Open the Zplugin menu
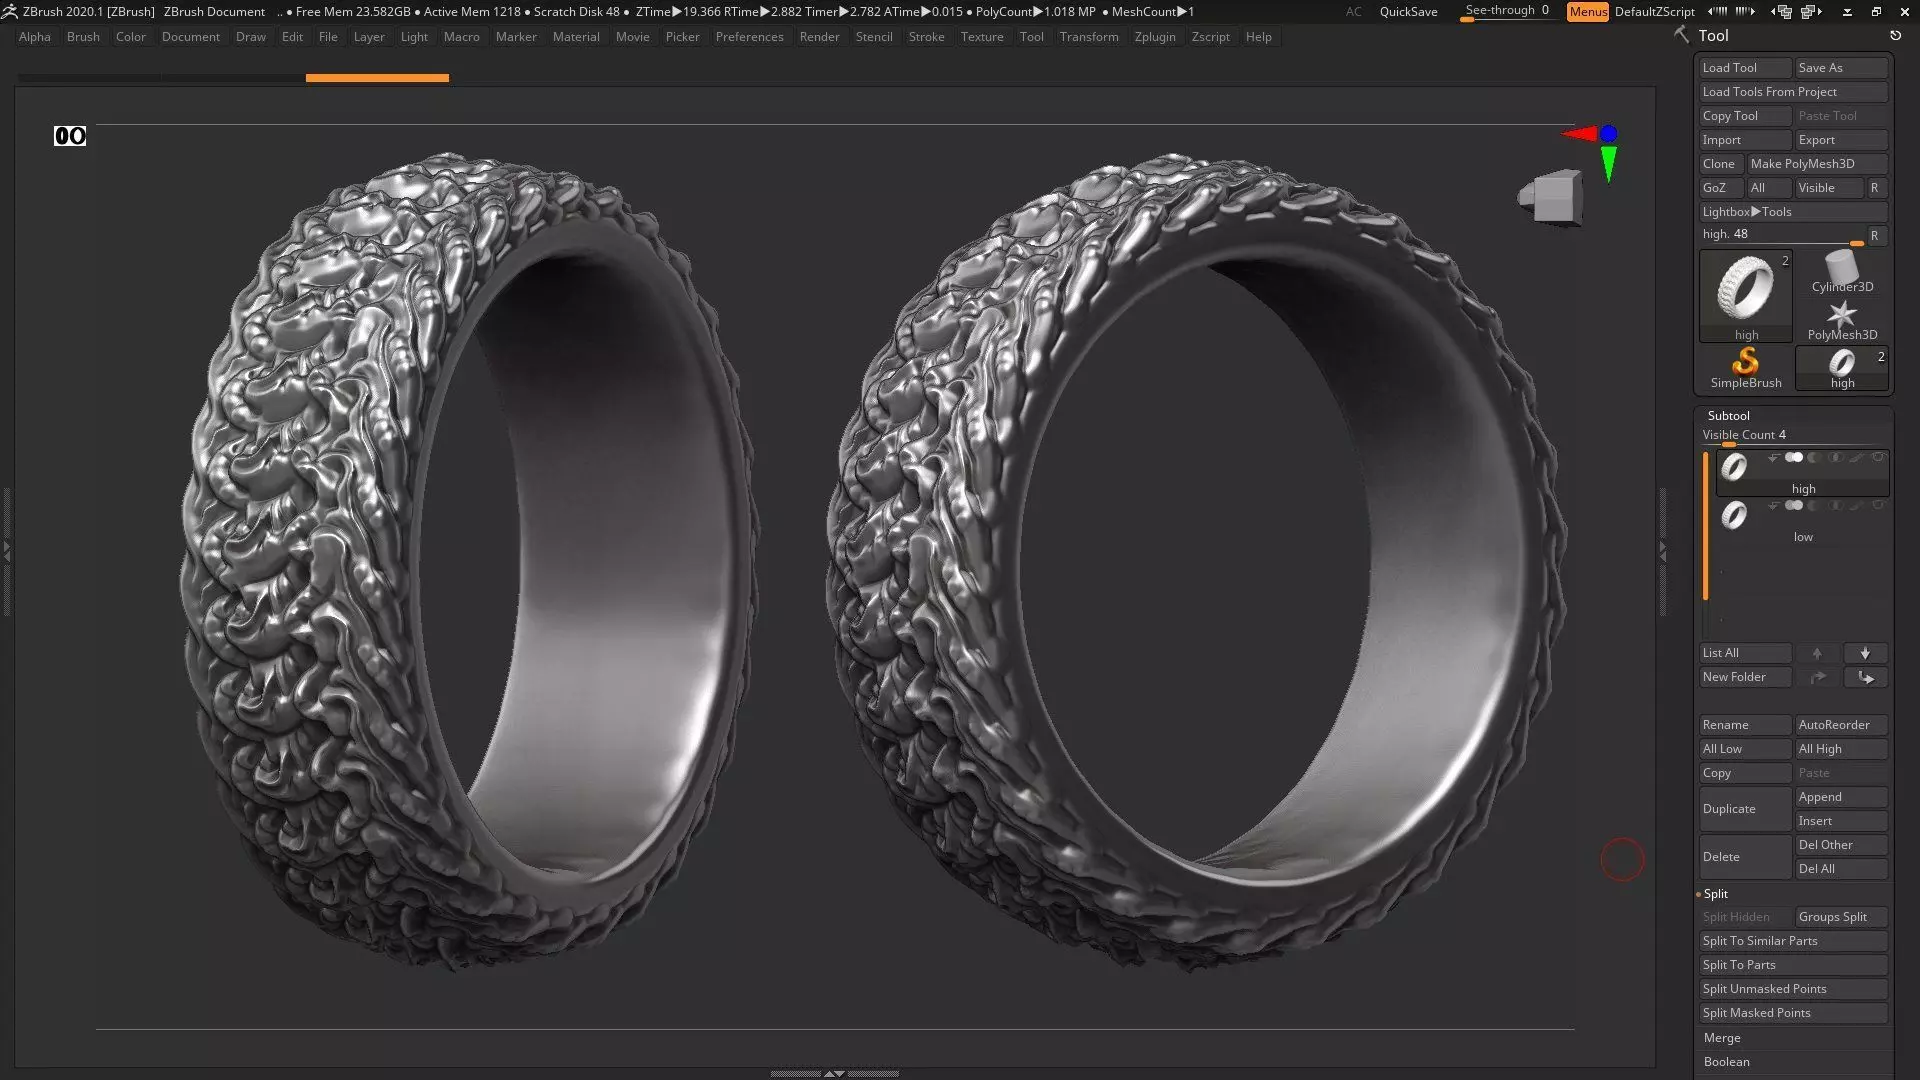This screenshot has width=1920, height=1080. pos(1154,37)
